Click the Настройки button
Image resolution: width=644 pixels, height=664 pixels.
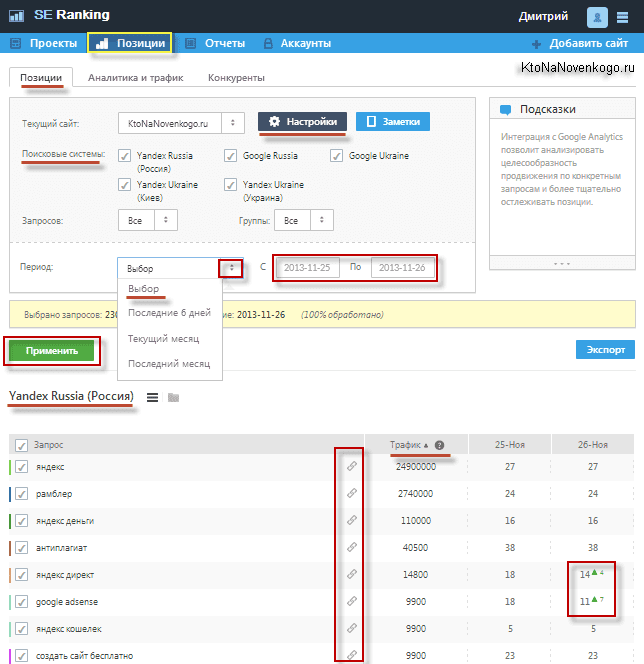302,122
